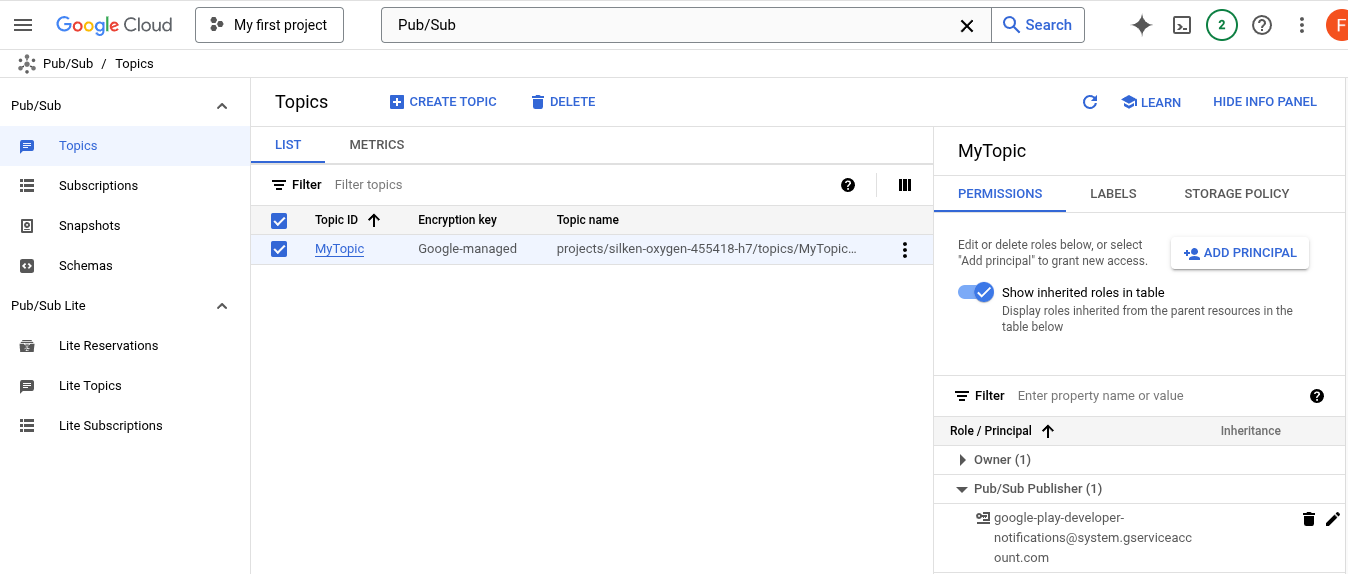1348x574 pixels.
Task: Open the STORAGE POLICY tab
Action: [x=1236, y=194]
